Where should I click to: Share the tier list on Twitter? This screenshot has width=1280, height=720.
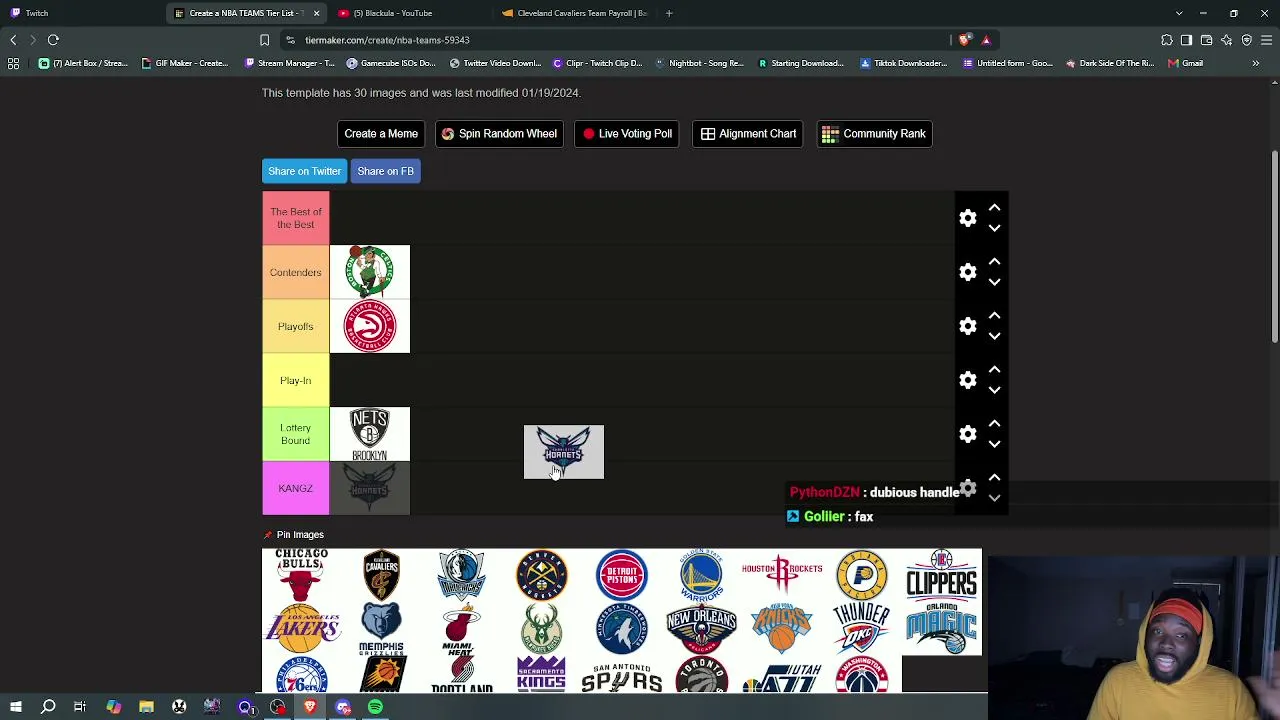click(x=304, y=171)
